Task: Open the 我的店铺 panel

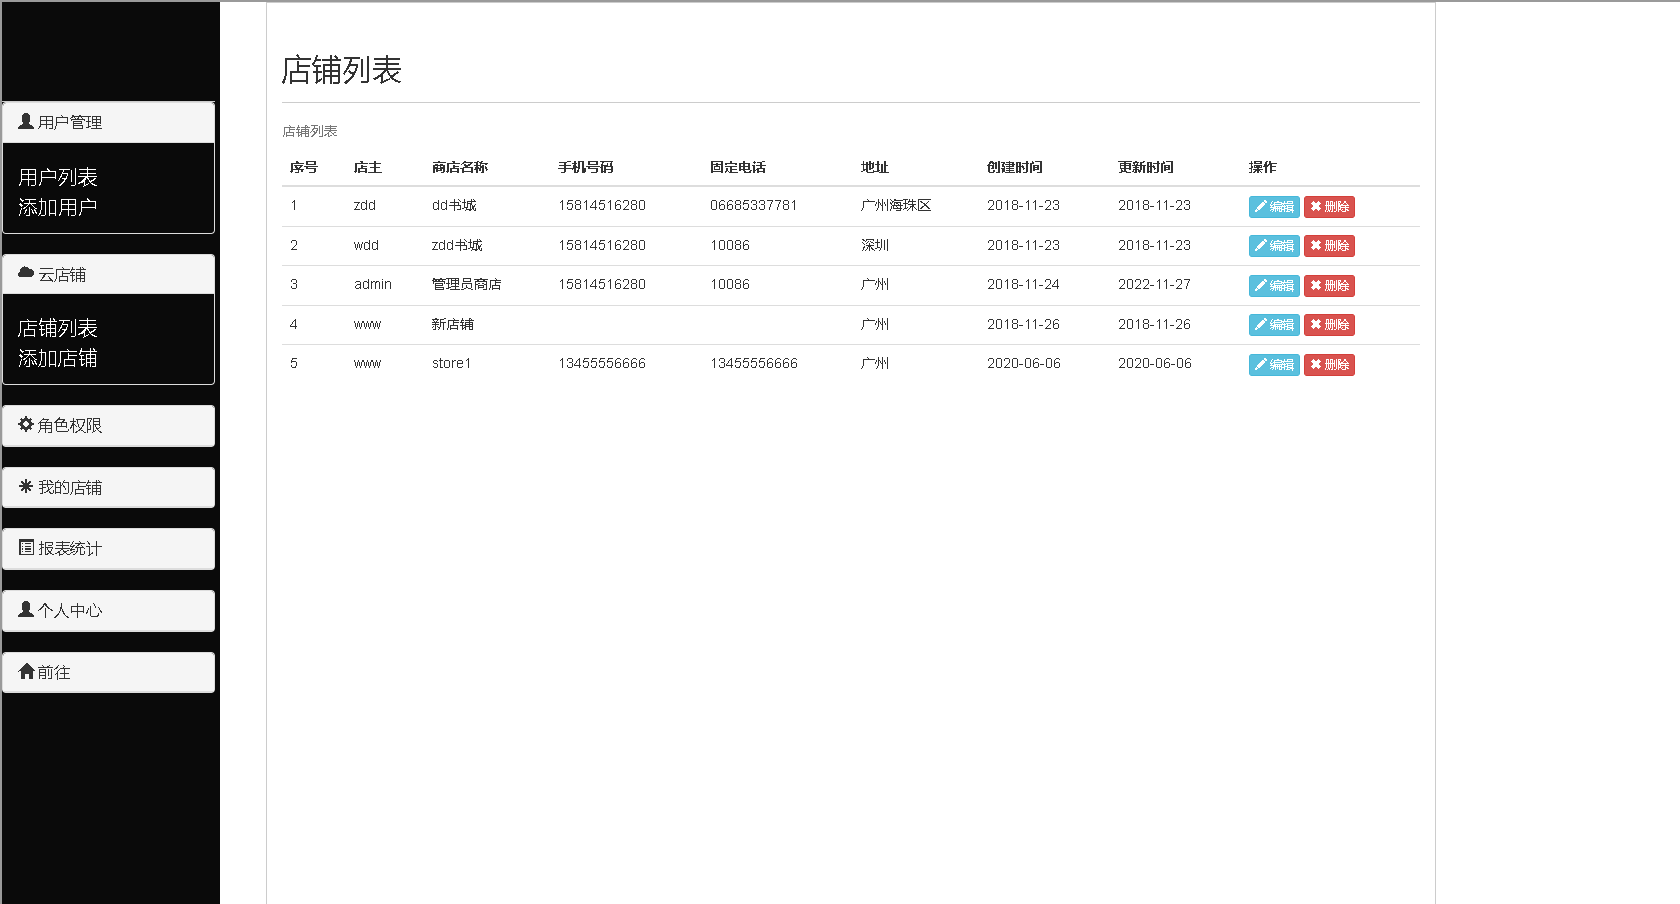Action: [x=108, y=488]
